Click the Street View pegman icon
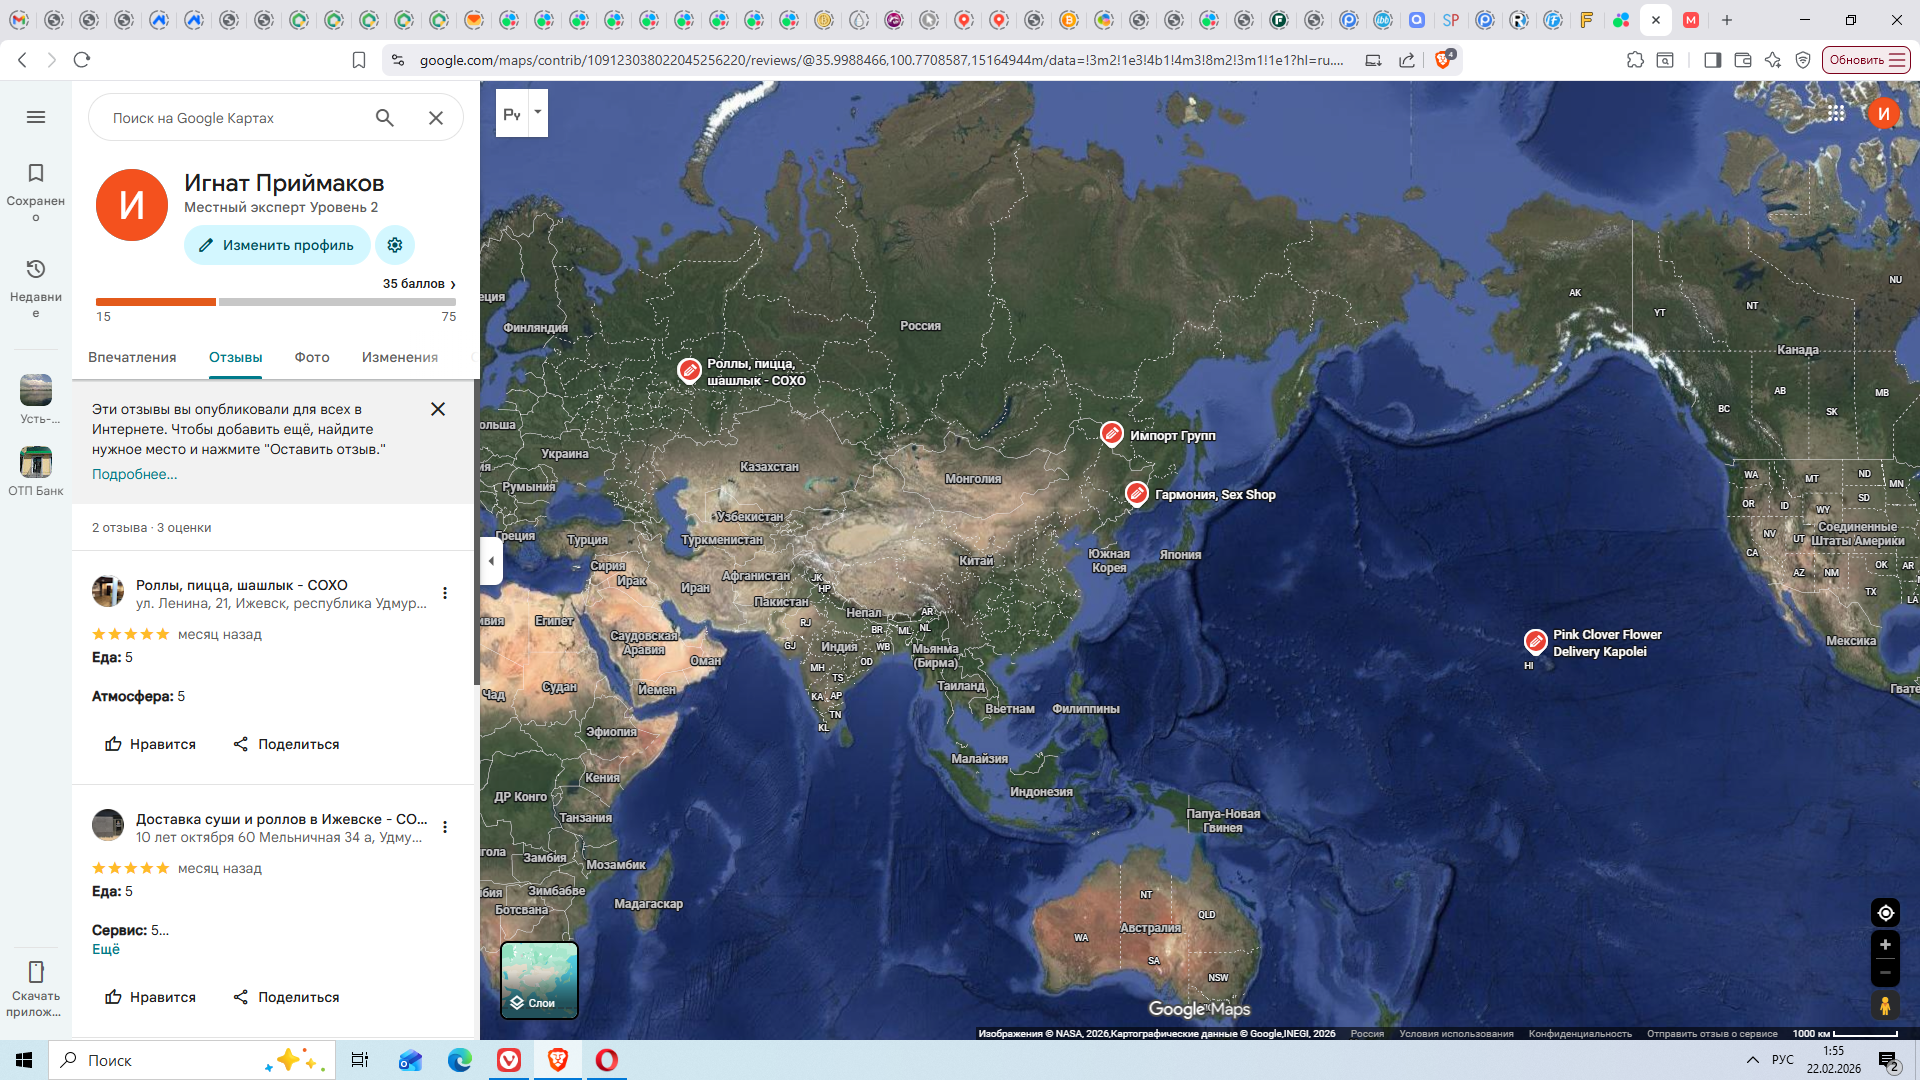The image size is (1920, 1080). click(1885, 1005)
